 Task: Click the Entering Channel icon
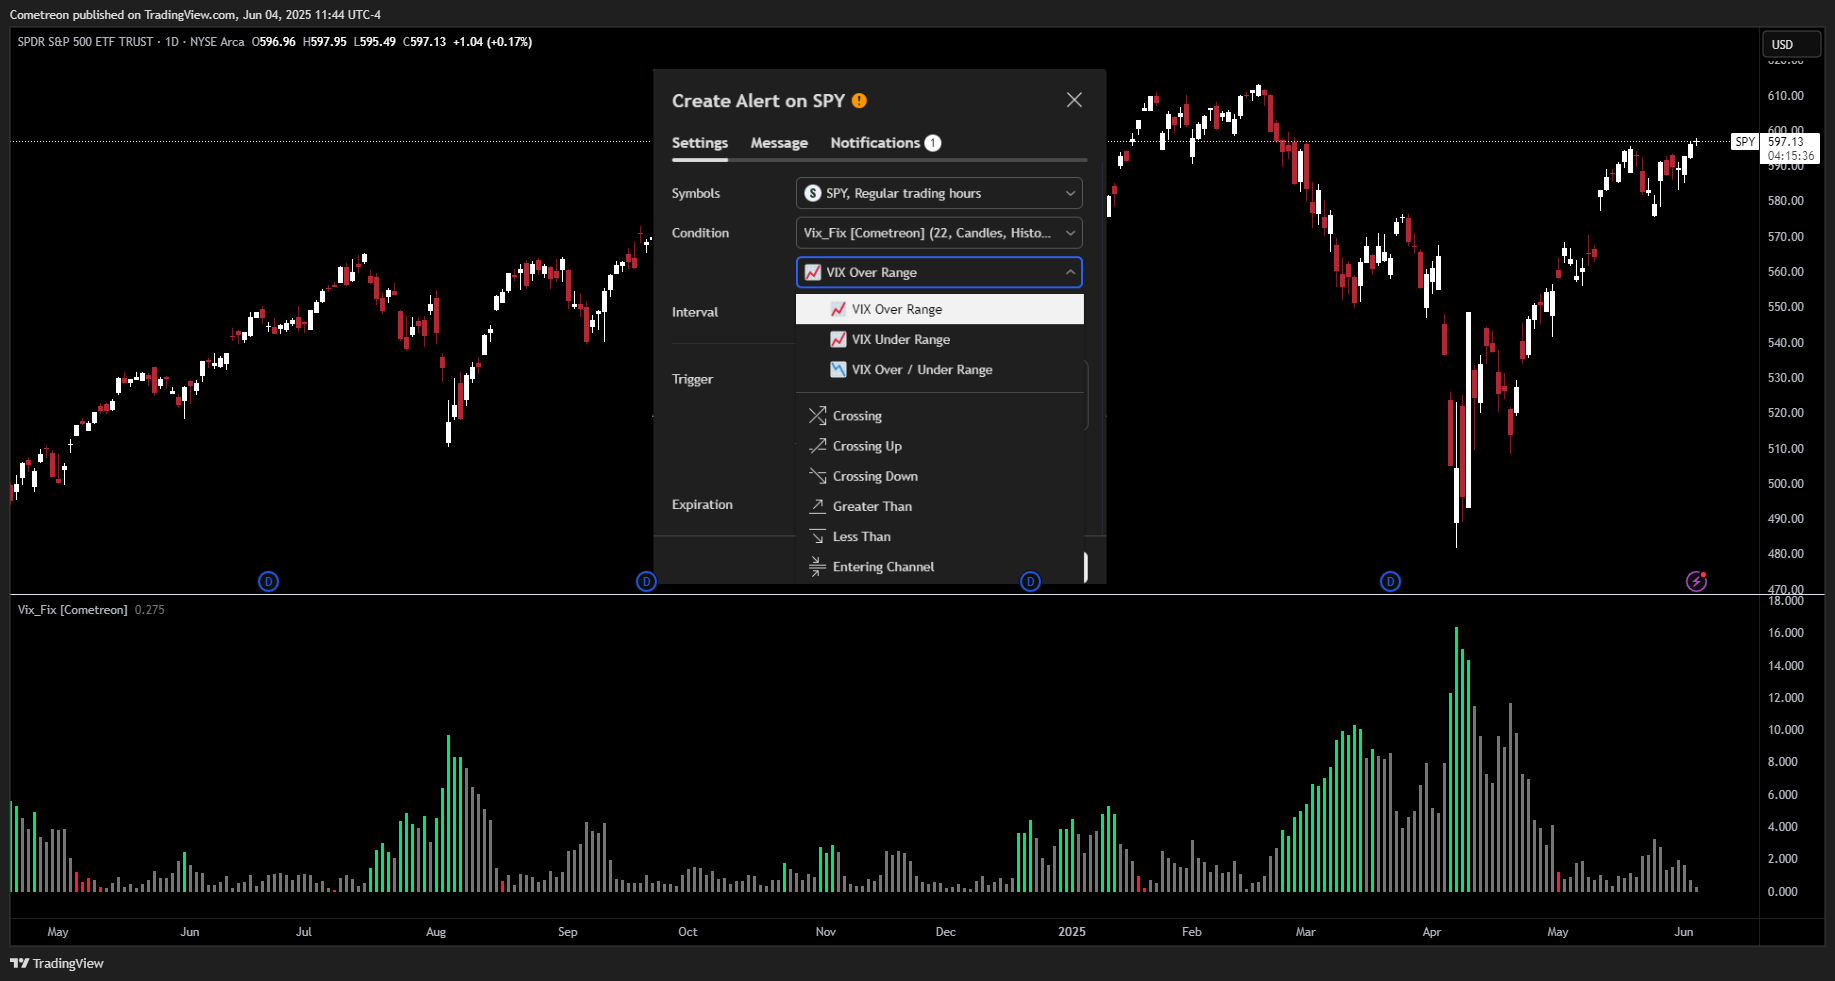(x=817, y=566)
